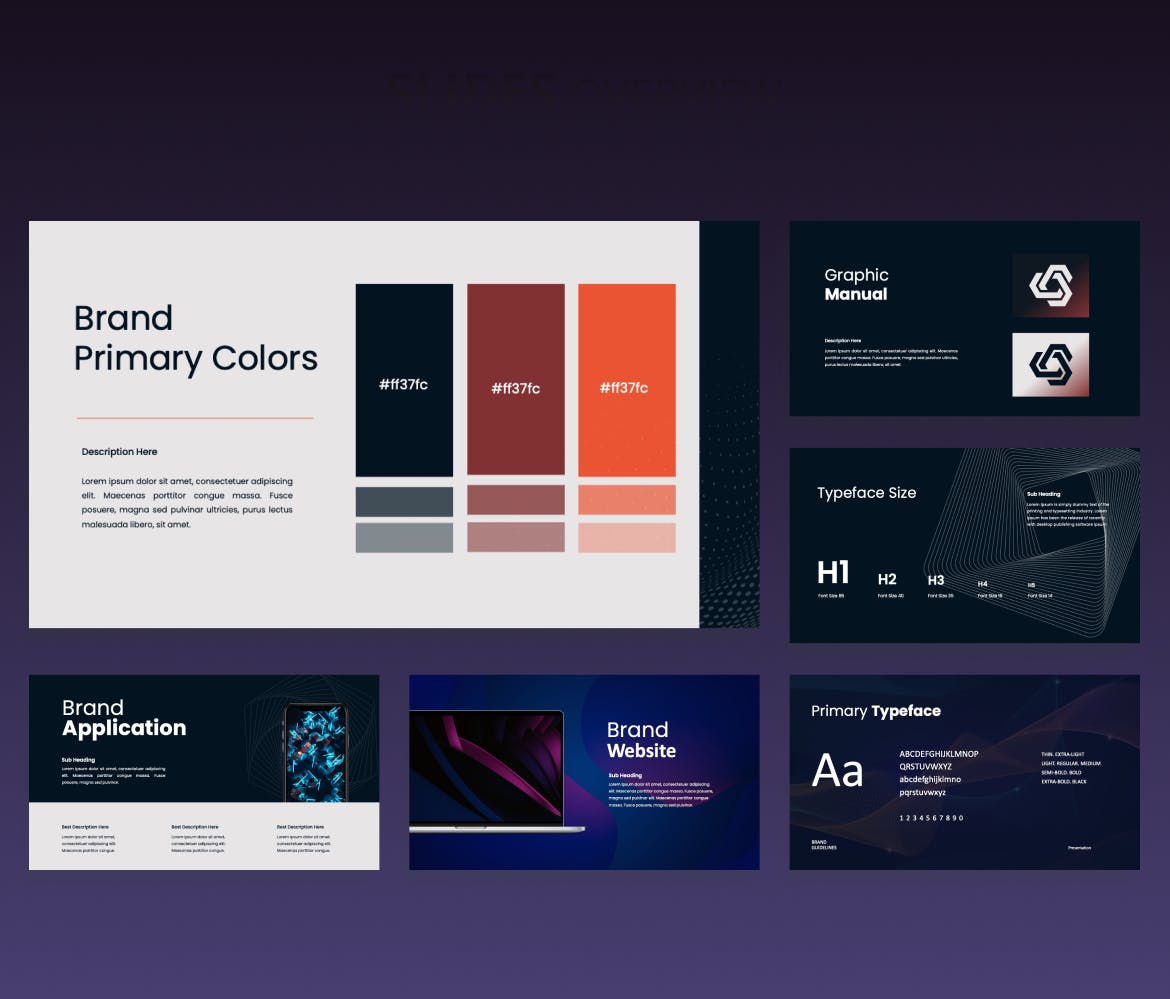The width and height of the screenshot is (1170, 999).
Task: Select the phone mockup in Brand Application slide
Action: (x=315, y=752)
